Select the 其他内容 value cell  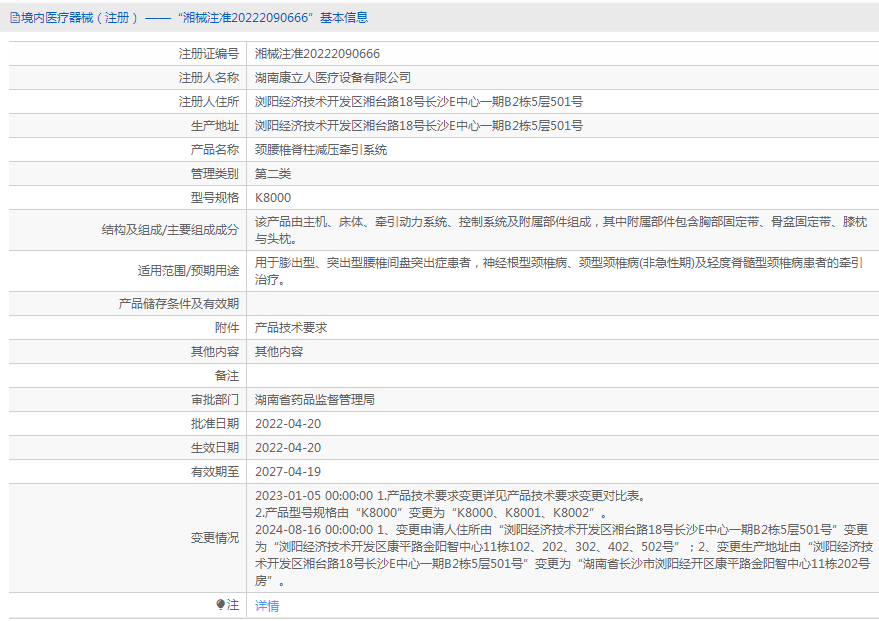pyautogui.click(x=279, y=352)
